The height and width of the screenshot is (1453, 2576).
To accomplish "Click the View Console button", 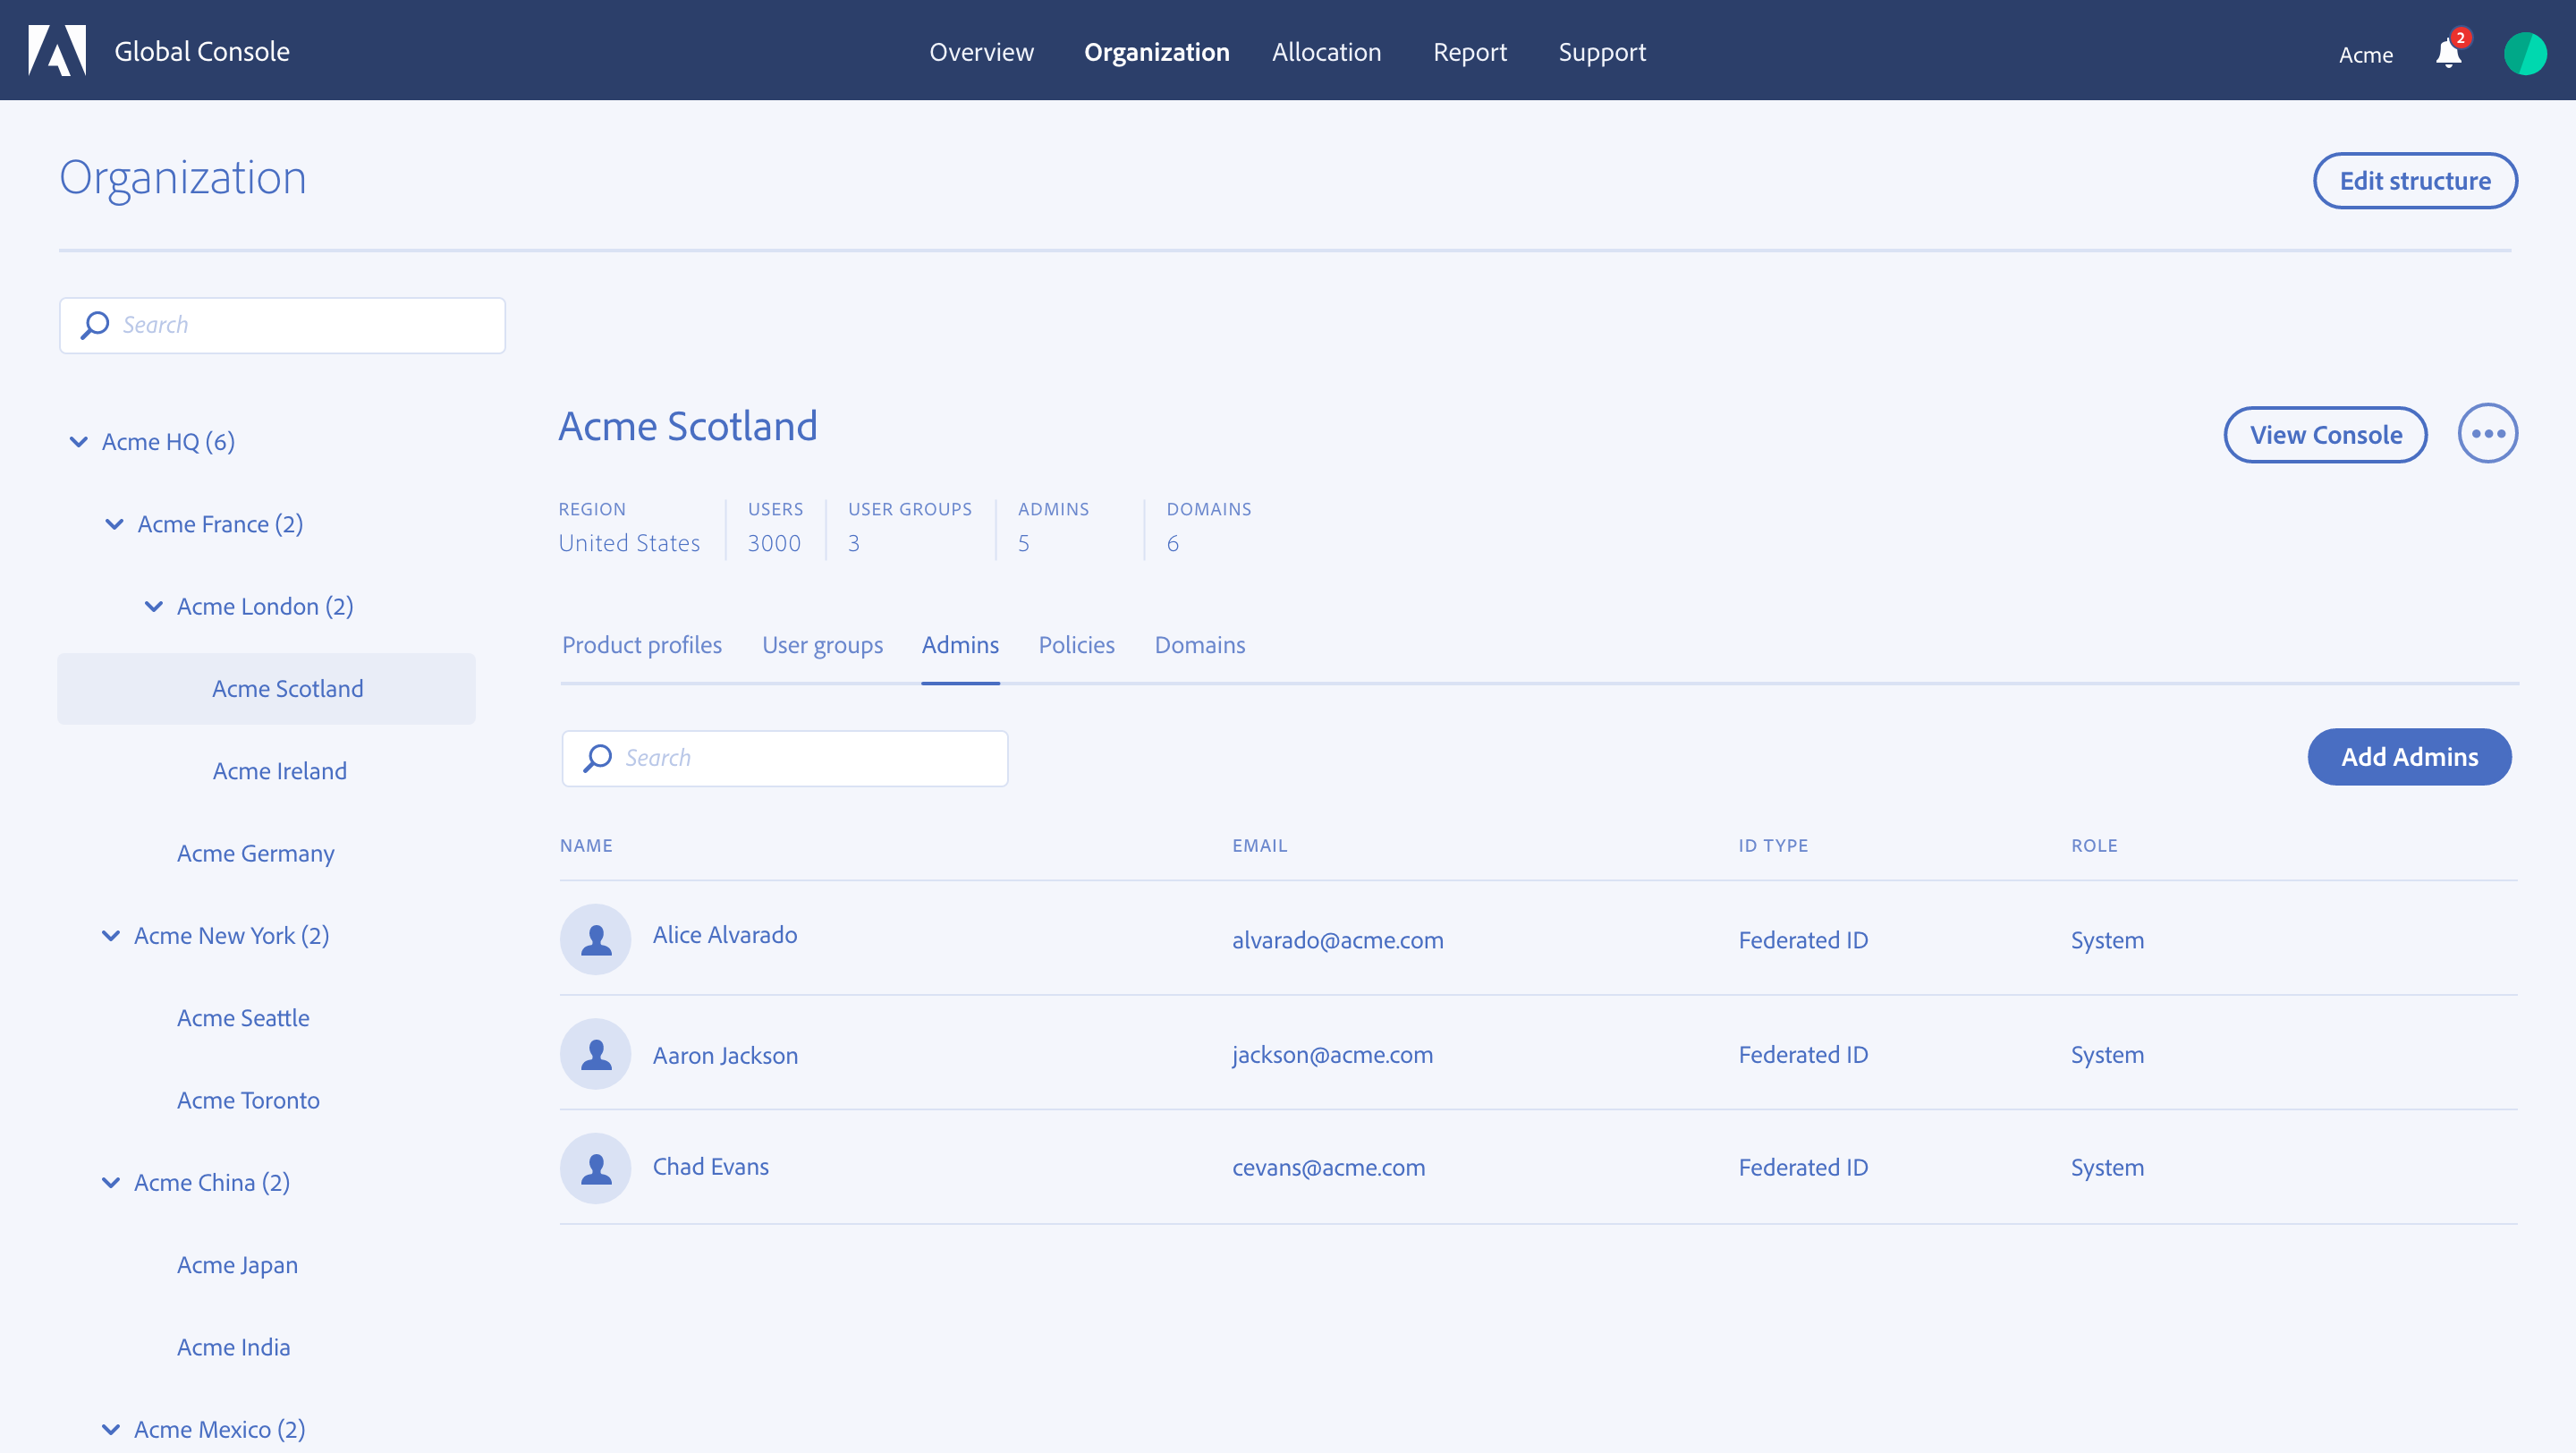I will tap(2325, 434).
